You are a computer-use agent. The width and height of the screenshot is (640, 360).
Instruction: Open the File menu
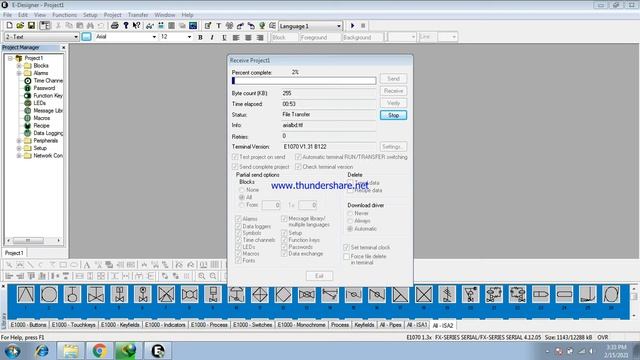click(7, 15)
